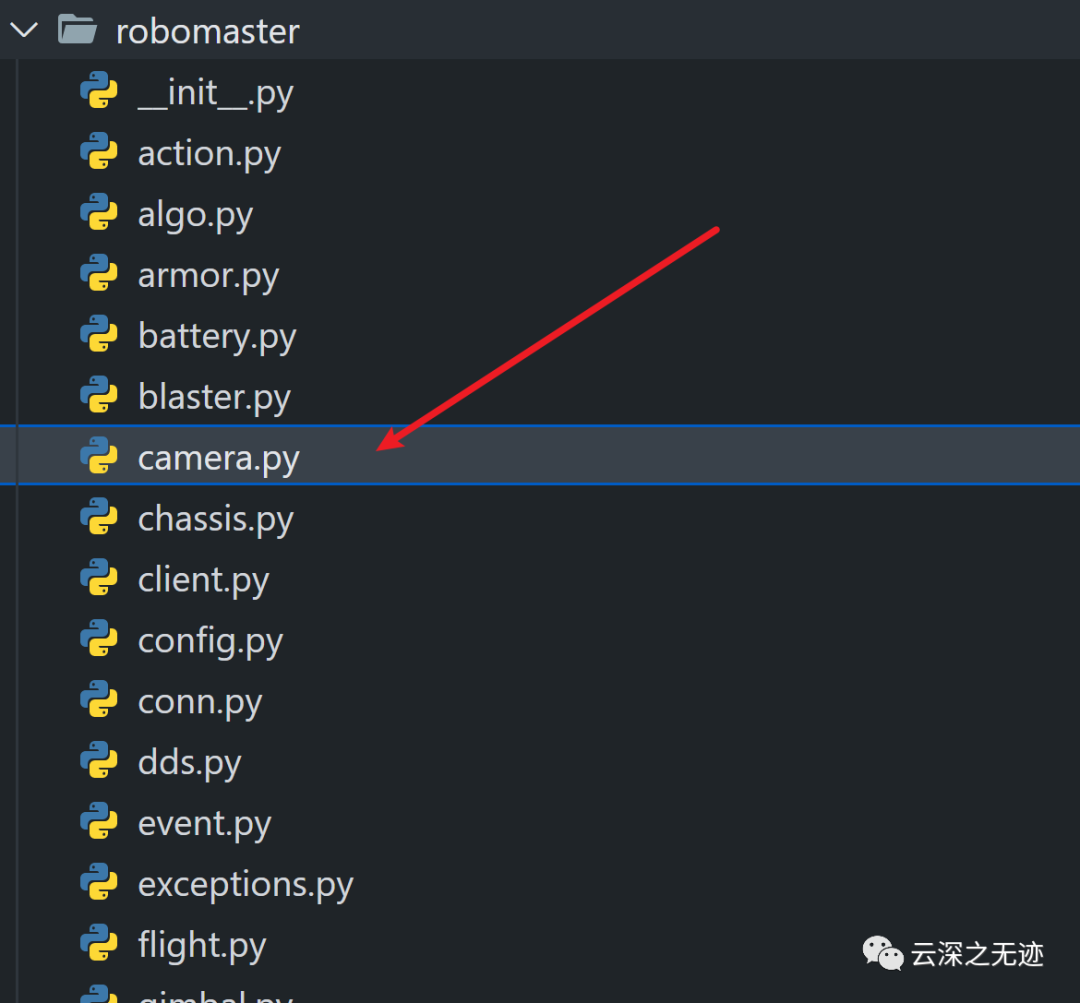Click the Python icon next to chassis.py

[x=99, y=518]
